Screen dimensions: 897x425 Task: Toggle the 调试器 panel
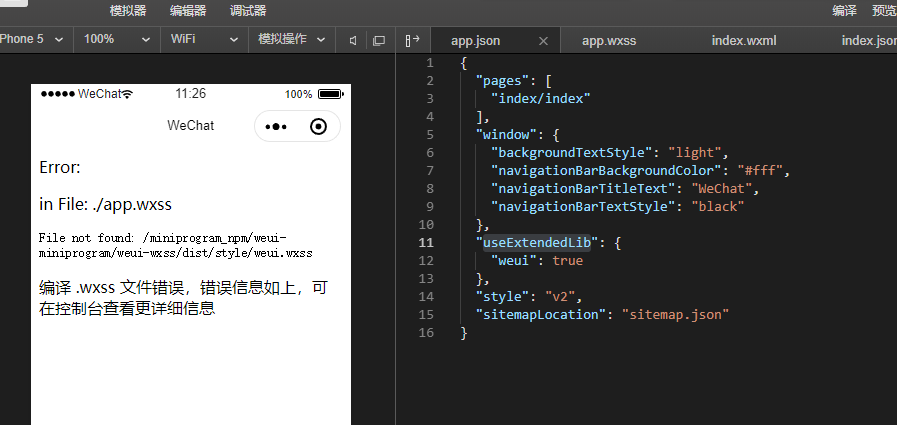point(248,11)
